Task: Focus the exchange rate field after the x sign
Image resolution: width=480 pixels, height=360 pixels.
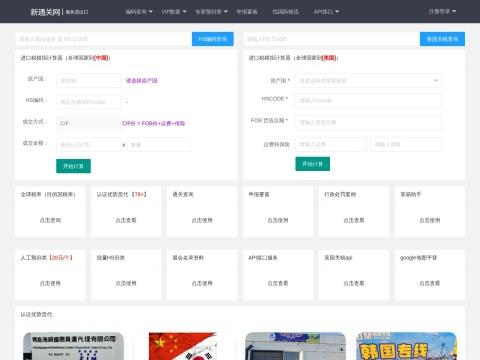Action: click(159, 145)
